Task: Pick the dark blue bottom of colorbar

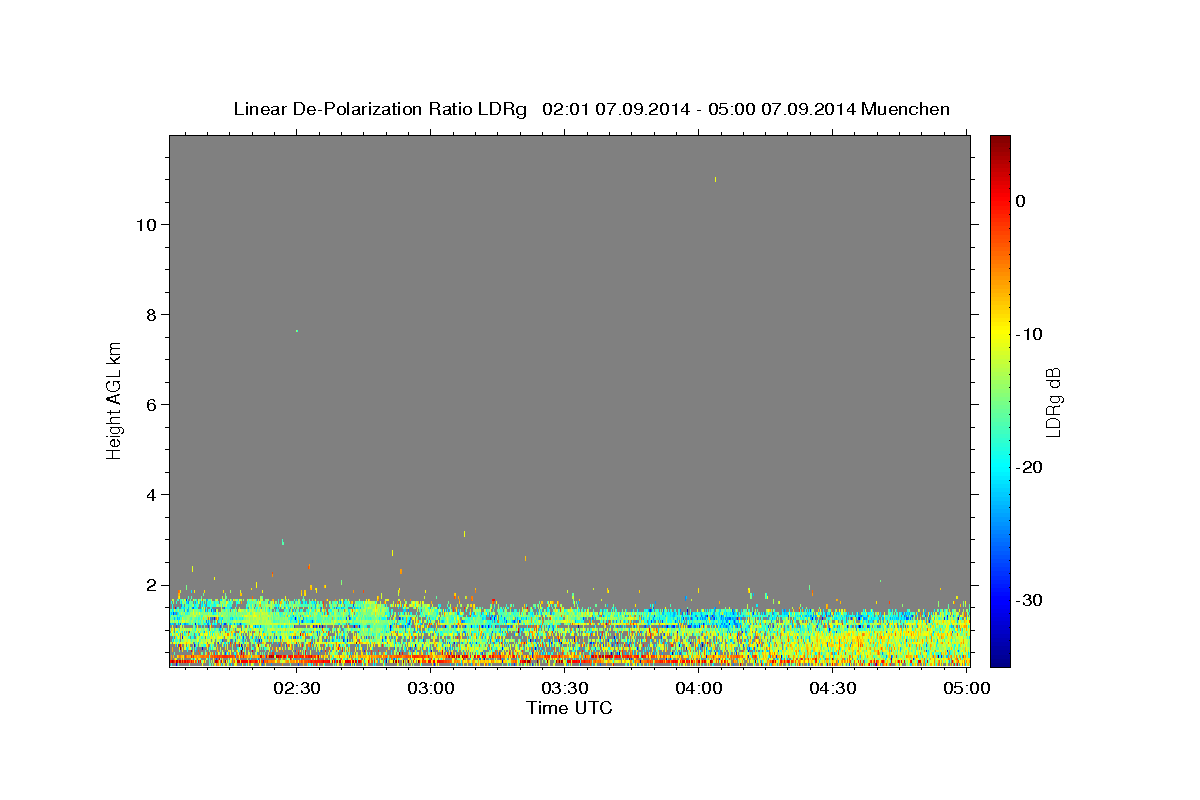Action: 1000,659
